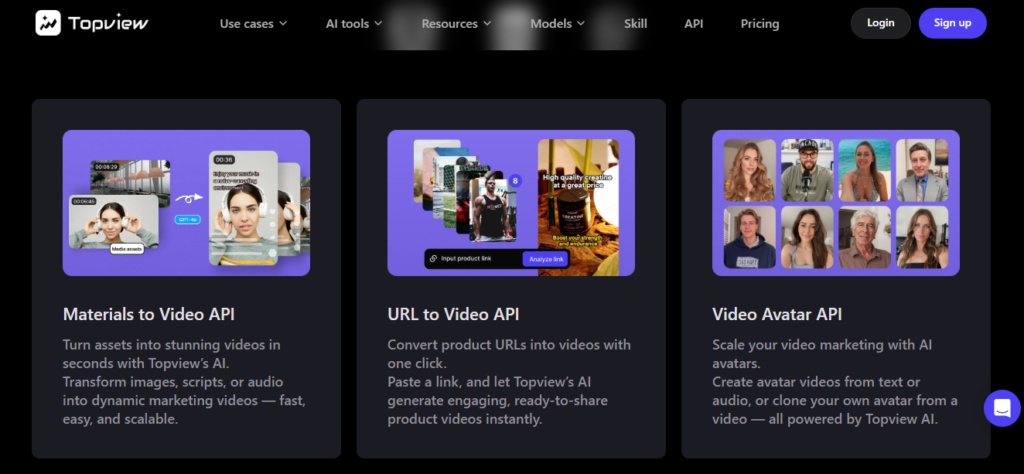Click the curved arrow icon in Materials preview

tap(189, 196)
